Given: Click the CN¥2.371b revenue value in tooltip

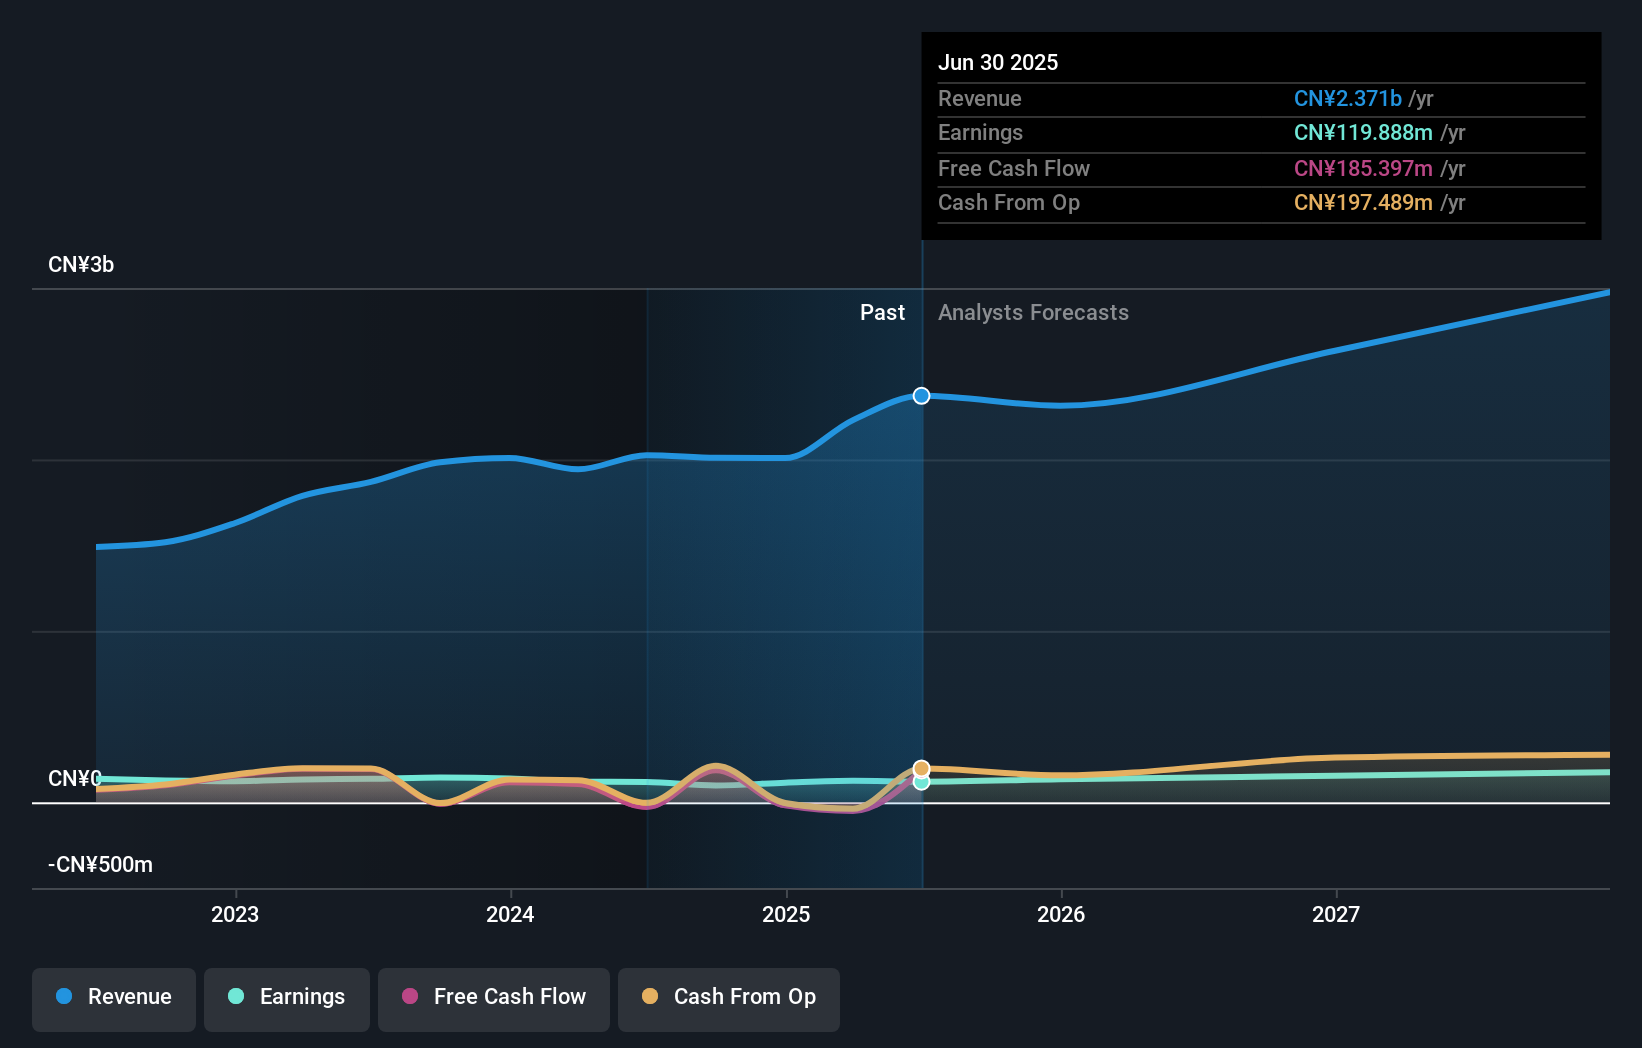Looking at the screenshot, I should [1348, 98].
